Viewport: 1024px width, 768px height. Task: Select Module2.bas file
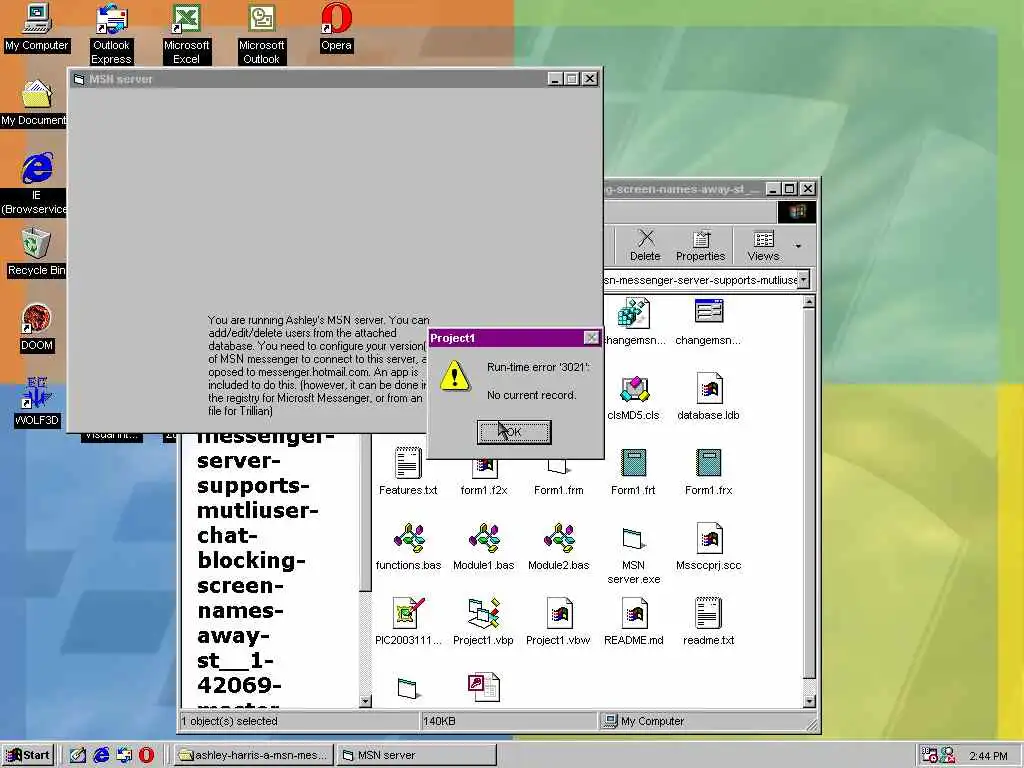point(558,547)
